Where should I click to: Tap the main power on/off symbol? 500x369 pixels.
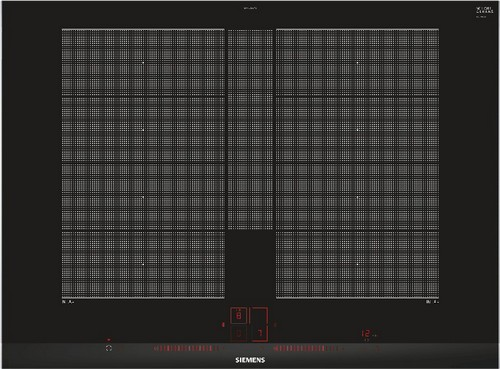coord(109,348)
